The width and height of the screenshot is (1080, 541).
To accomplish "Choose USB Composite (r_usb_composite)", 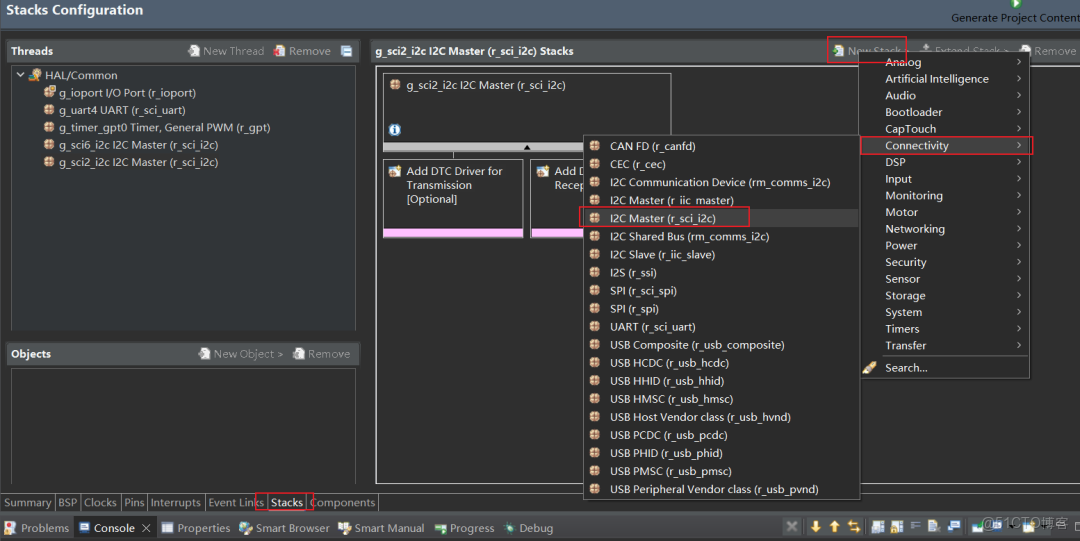I will coord(721,345).
